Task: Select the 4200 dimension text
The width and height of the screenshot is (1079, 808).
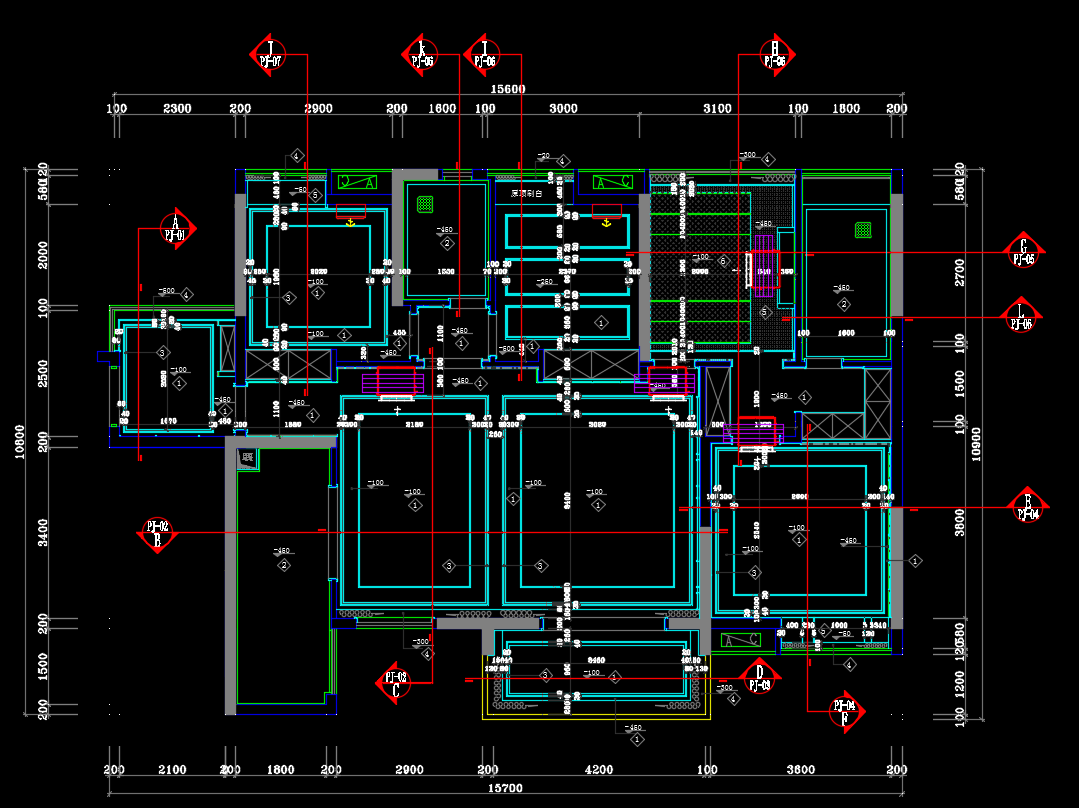Action: coord(599,769)
